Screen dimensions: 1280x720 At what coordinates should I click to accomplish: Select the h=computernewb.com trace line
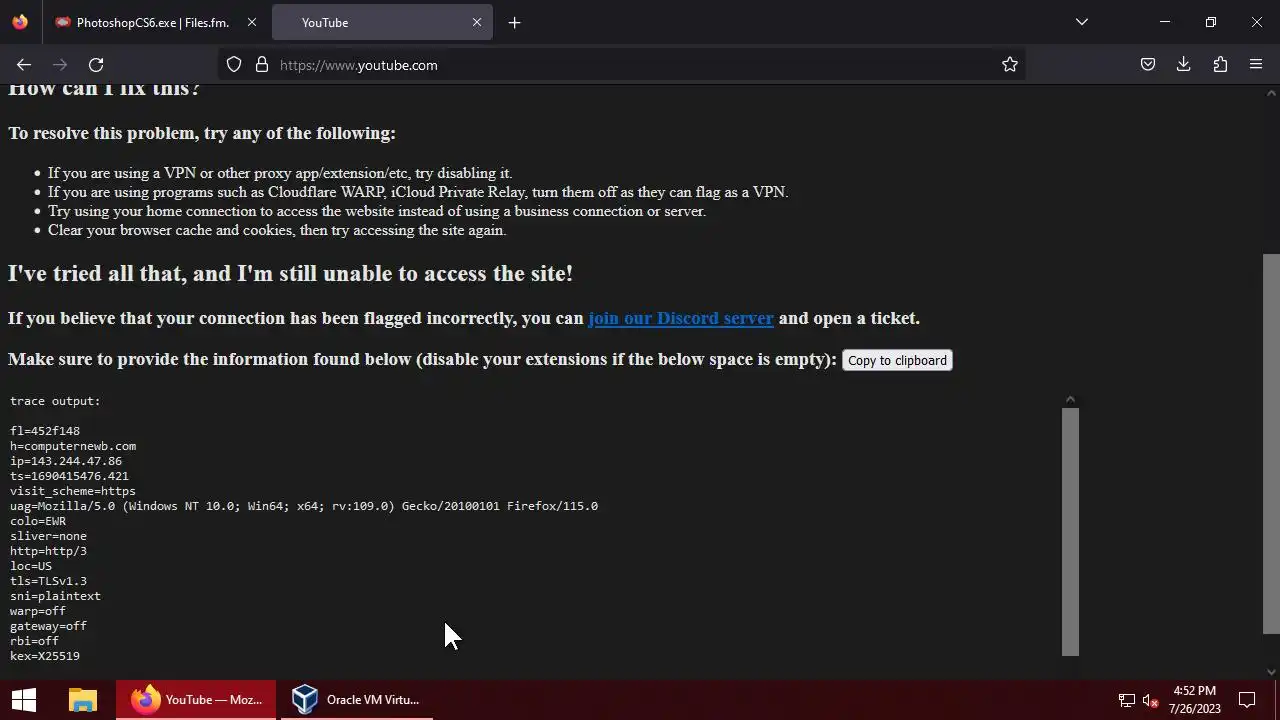coord(73,446)
